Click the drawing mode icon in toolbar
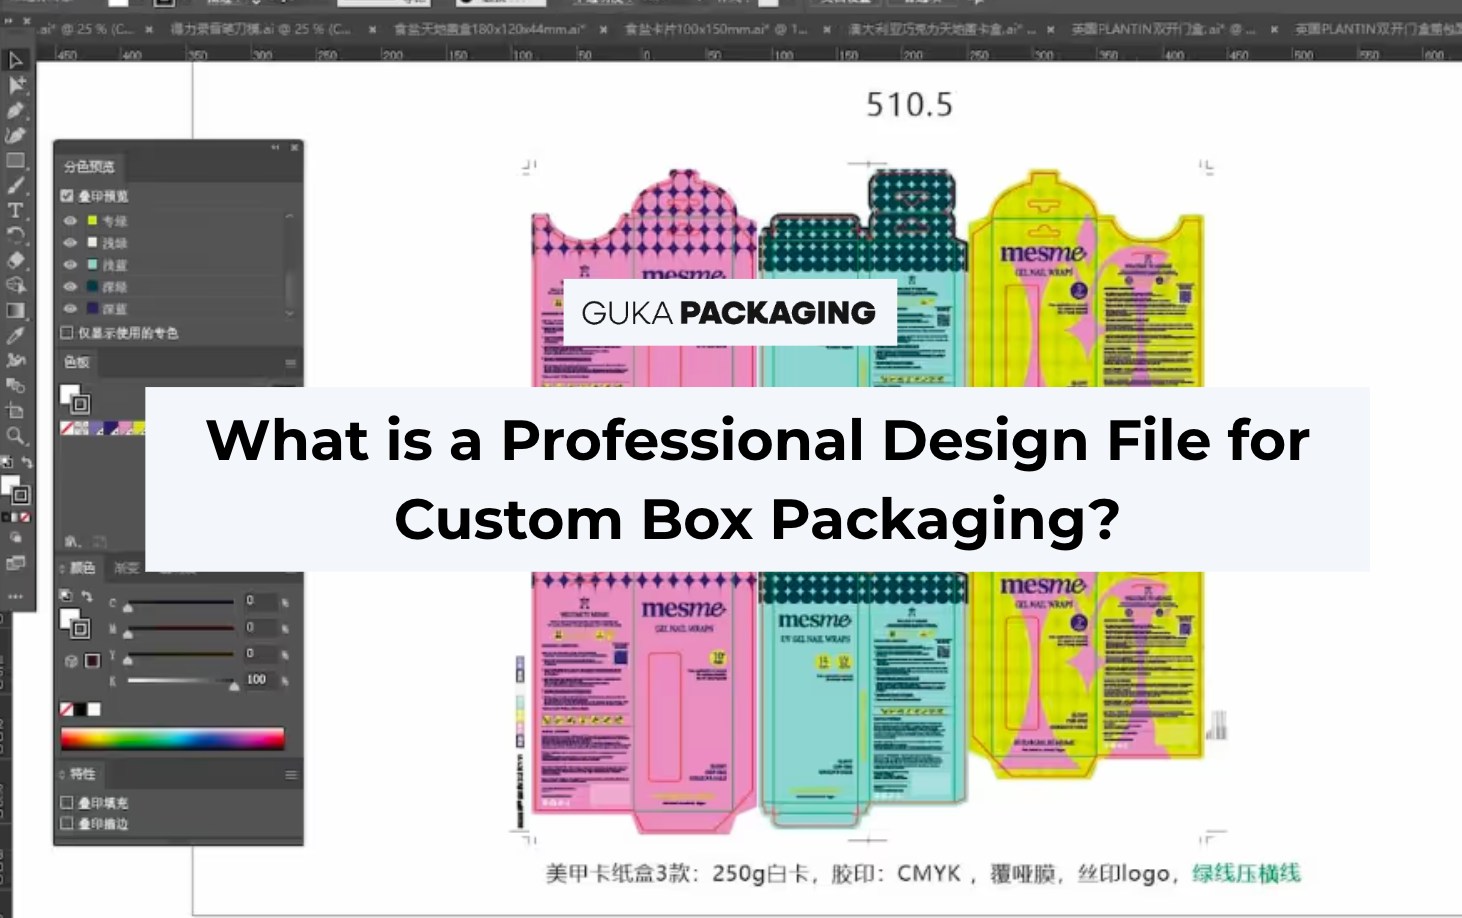This screenshot has height=918, width=1462. [16, 537]
